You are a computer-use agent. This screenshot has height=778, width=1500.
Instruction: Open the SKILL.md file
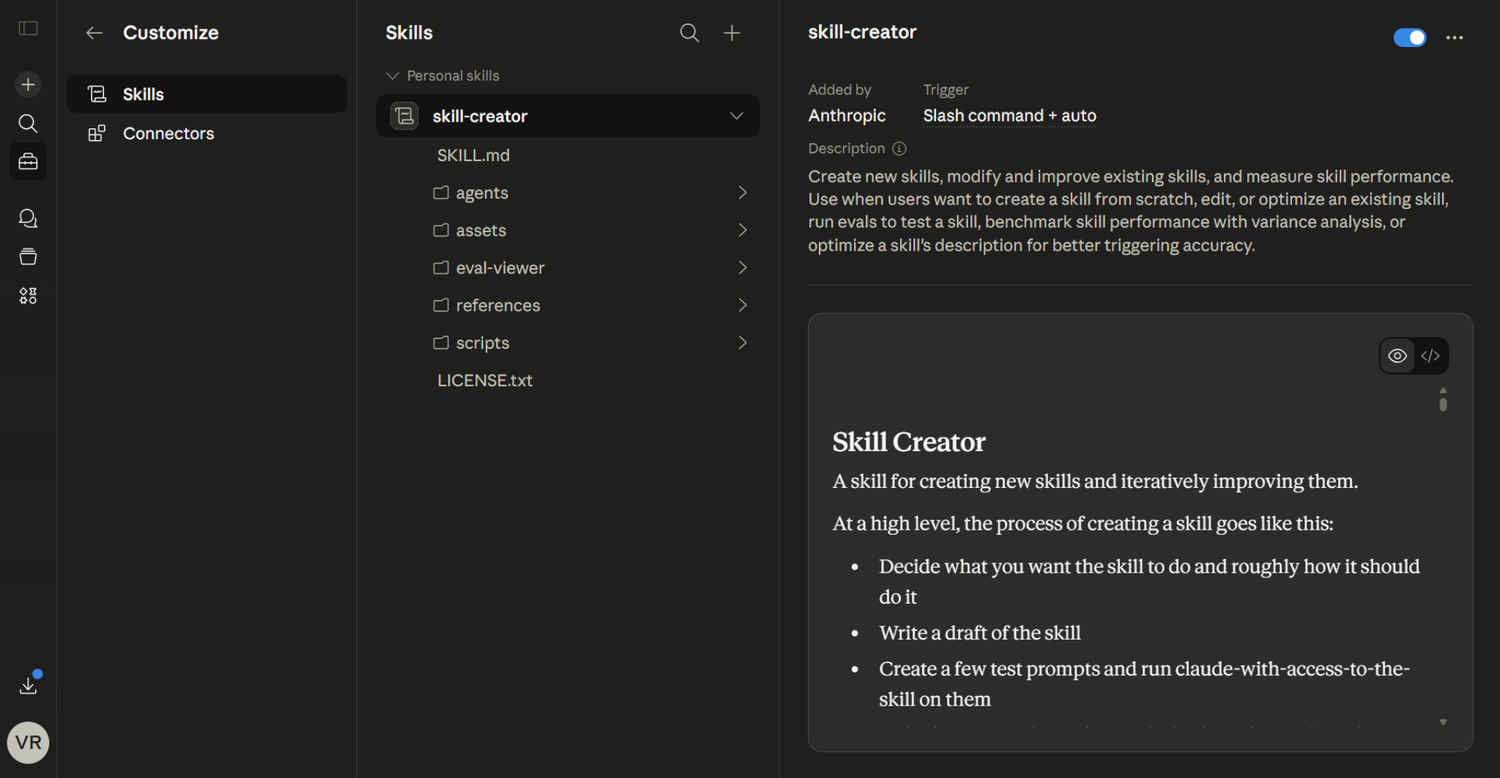click(x=473, y=155)
